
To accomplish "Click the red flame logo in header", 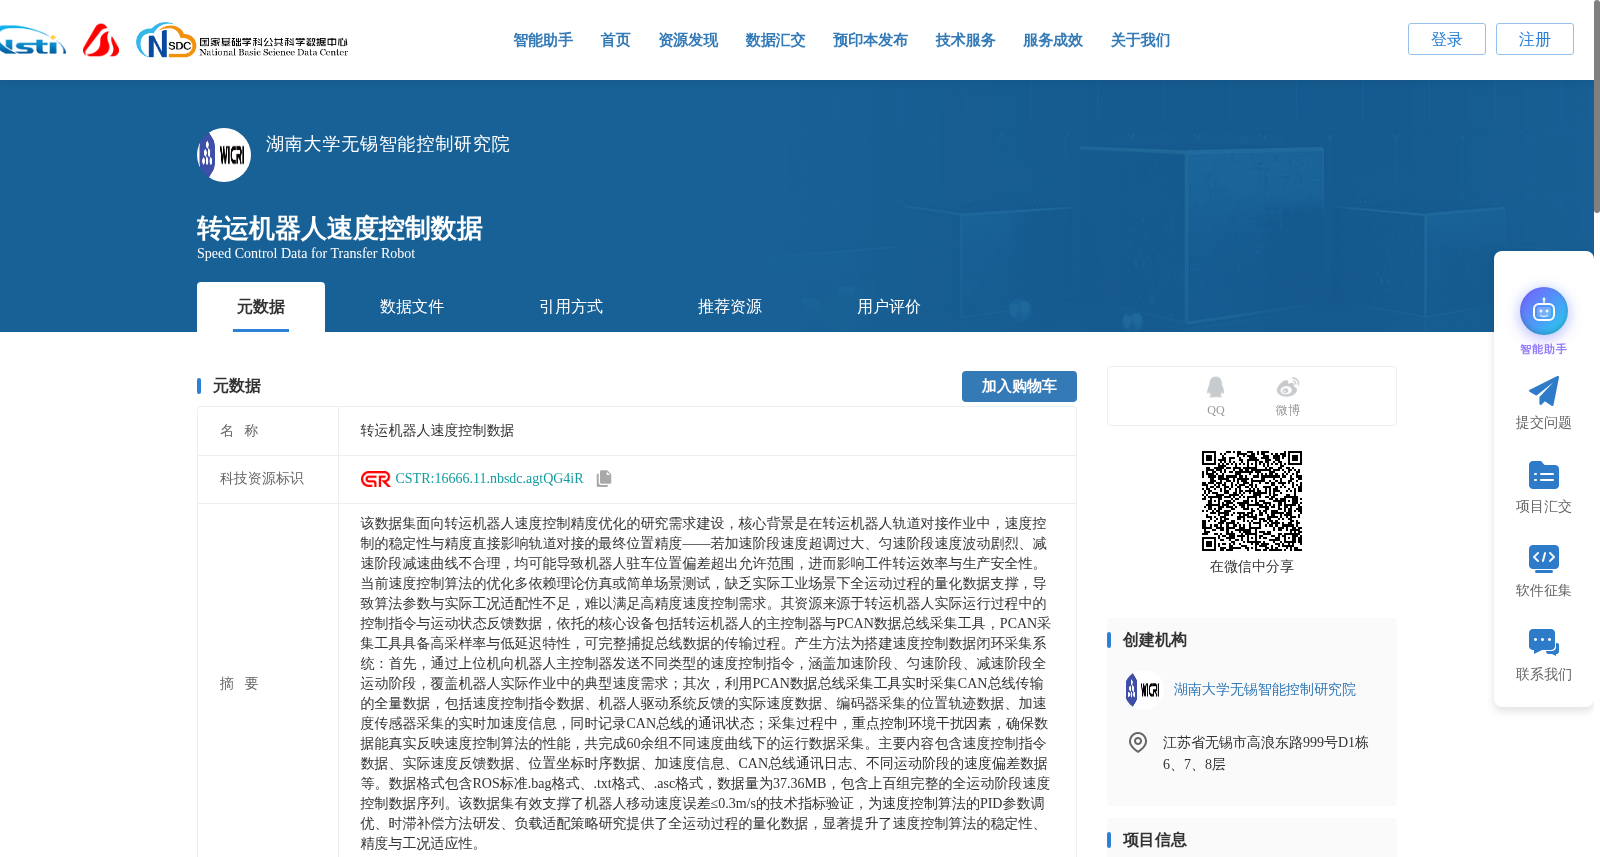I will pos(101,40).
